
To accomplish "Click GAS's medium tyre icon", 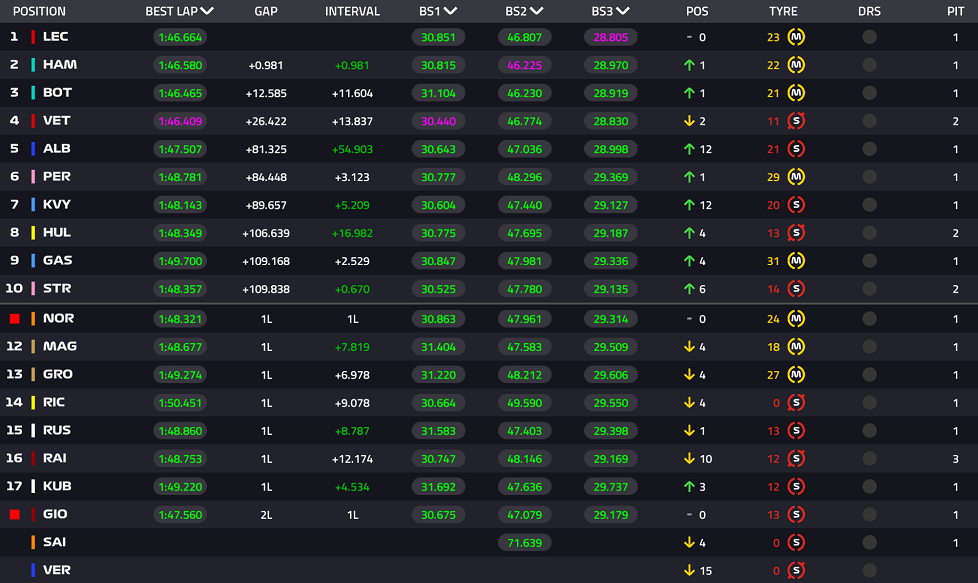I will click(x=796, y=261).
